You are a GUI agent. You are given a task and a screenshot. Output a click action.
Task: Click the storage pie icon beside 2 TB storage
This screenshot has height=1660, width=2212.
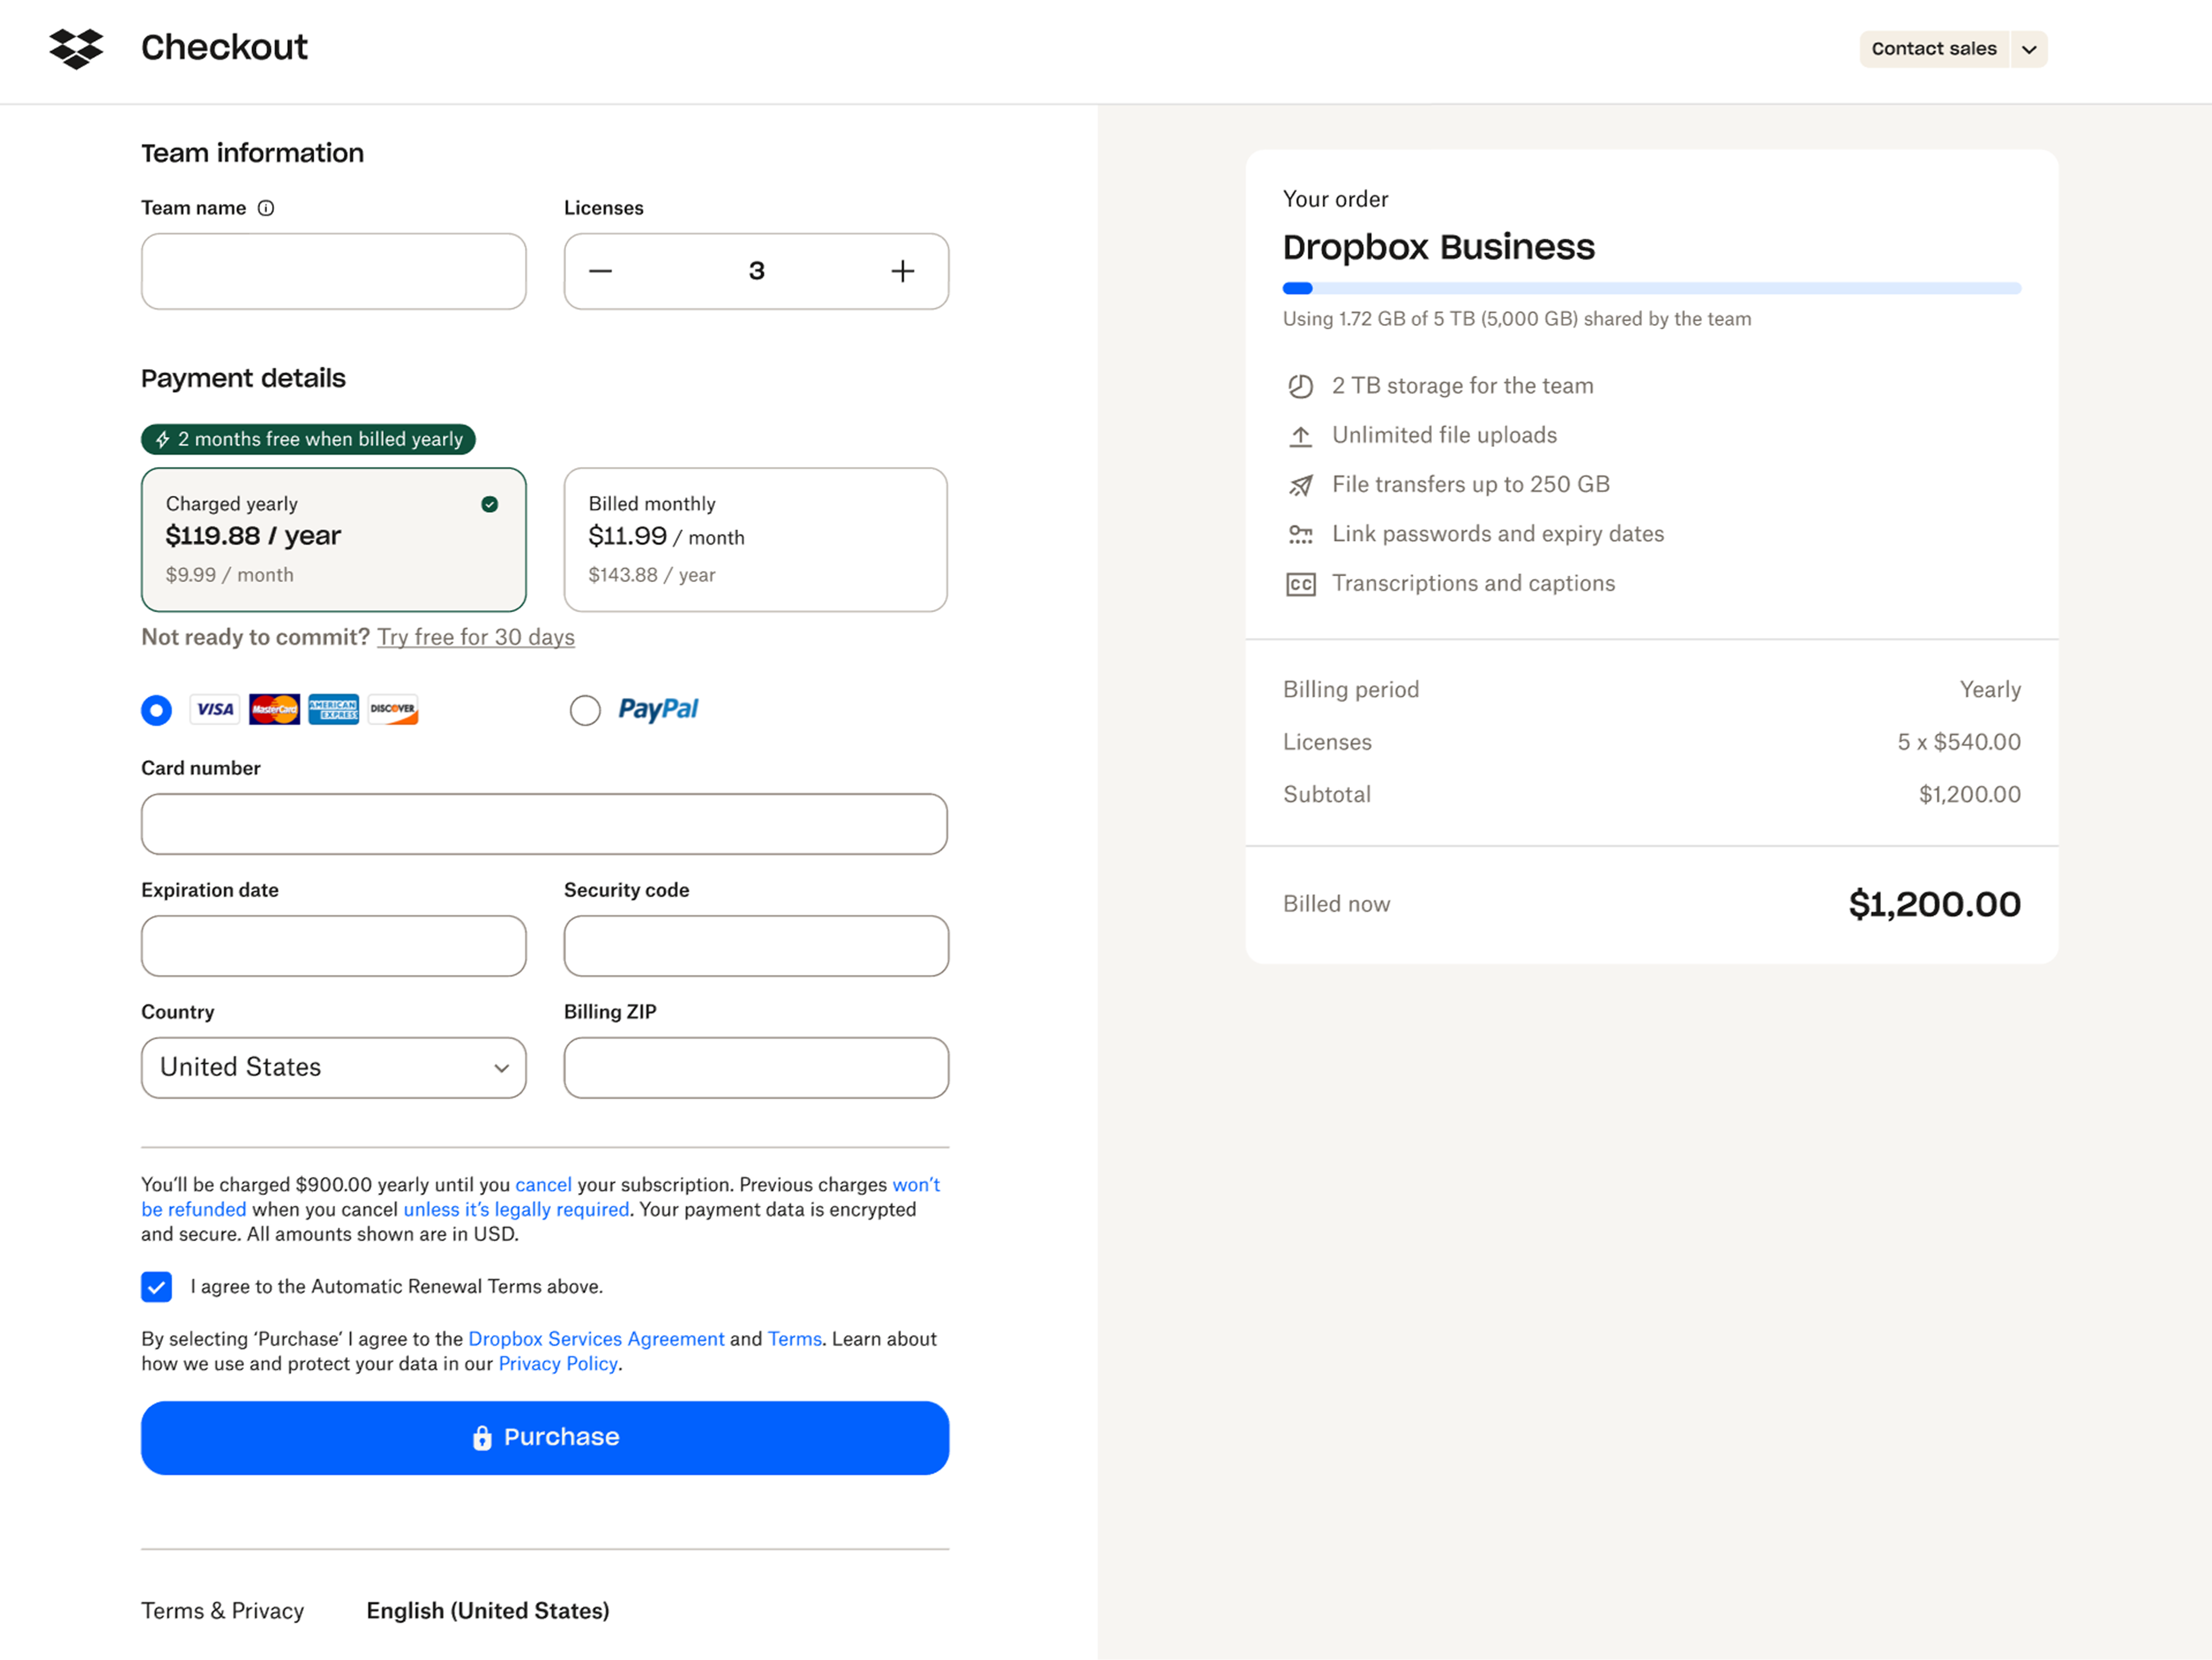(x=1300, y=386)
